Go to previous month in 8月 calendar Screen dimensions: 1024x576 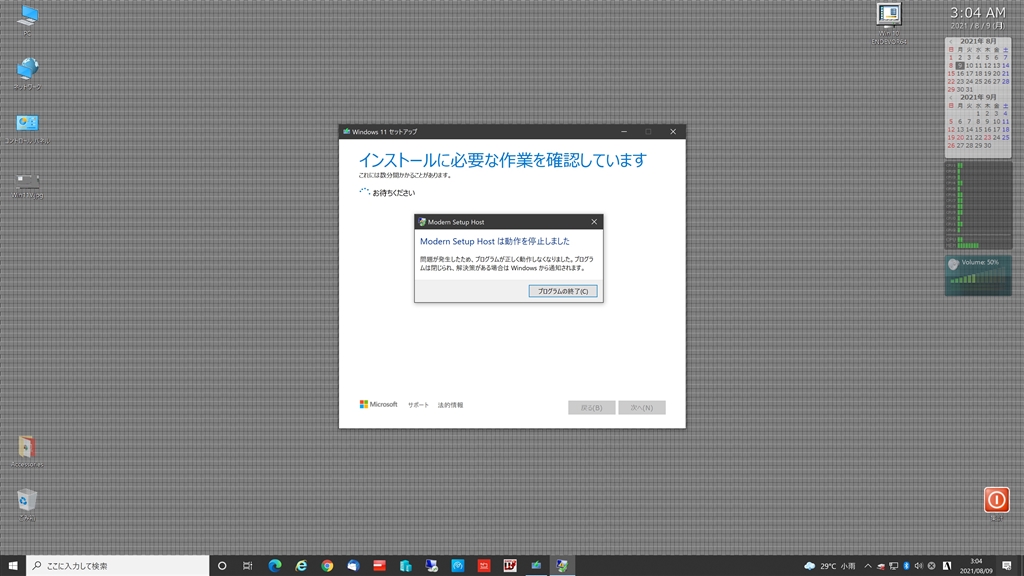point(950,41)
